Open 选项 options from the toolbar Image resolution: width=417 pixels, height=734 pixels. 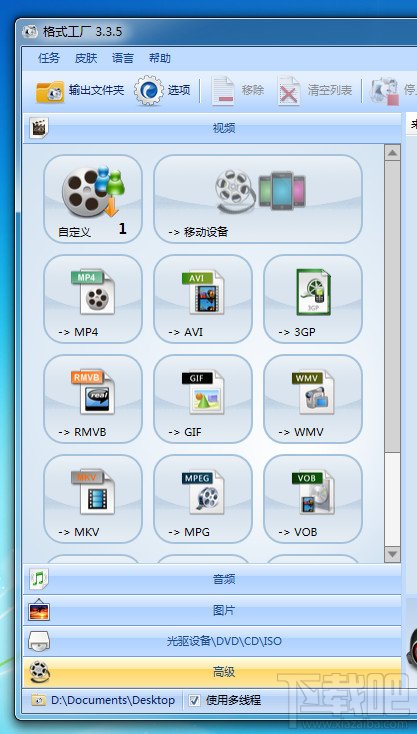pyautogui.click(x=162, y=90)
